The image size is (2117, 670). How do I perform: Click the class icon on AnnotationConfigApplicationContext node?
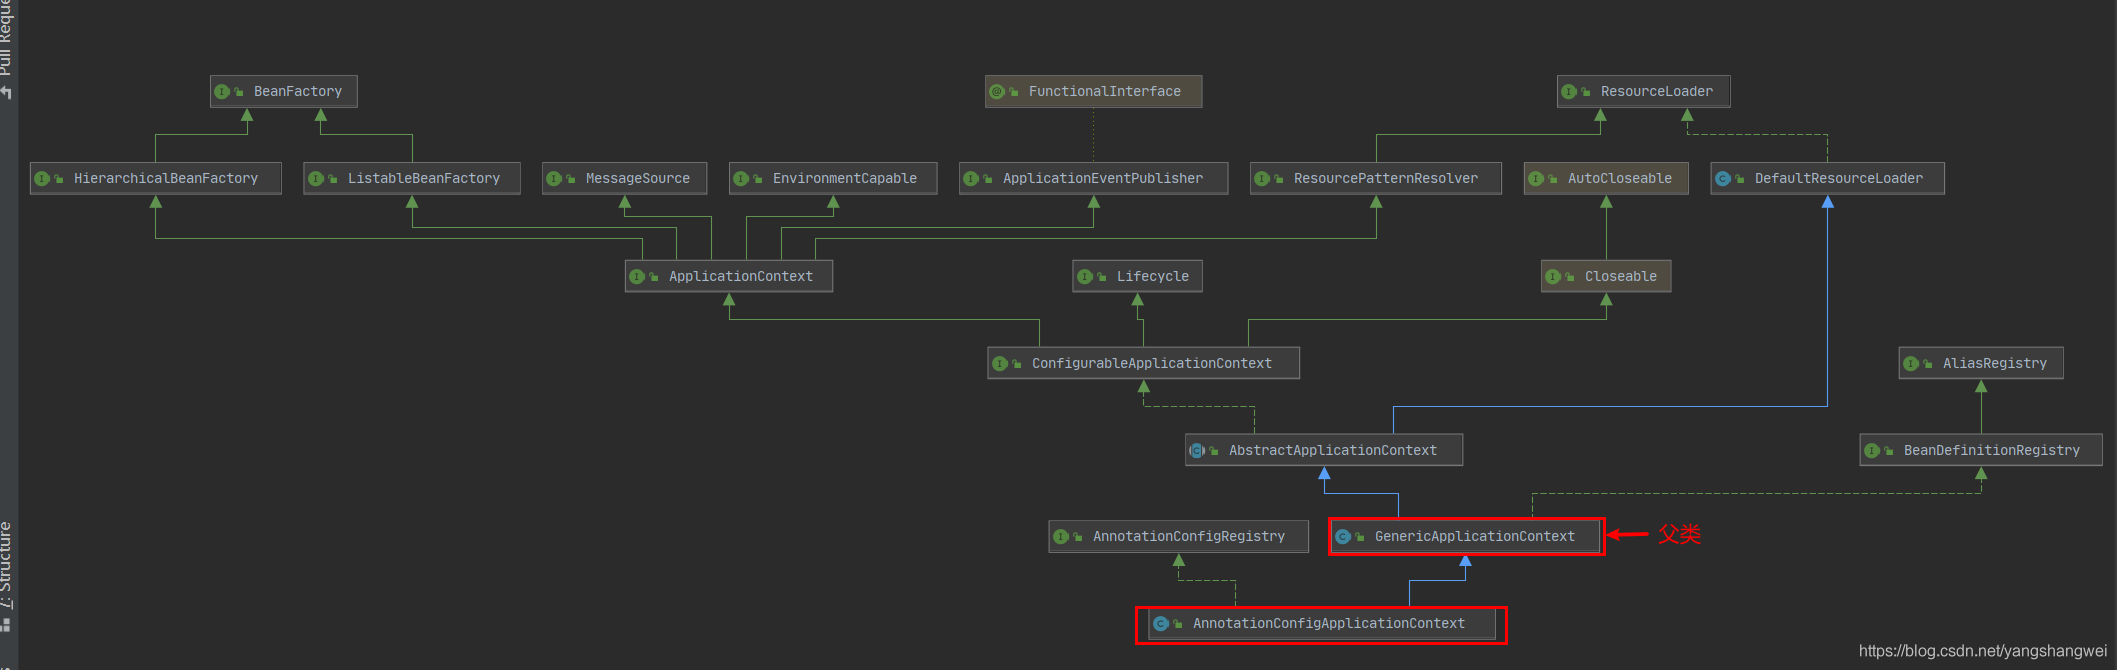click(x=1161, y=624)
